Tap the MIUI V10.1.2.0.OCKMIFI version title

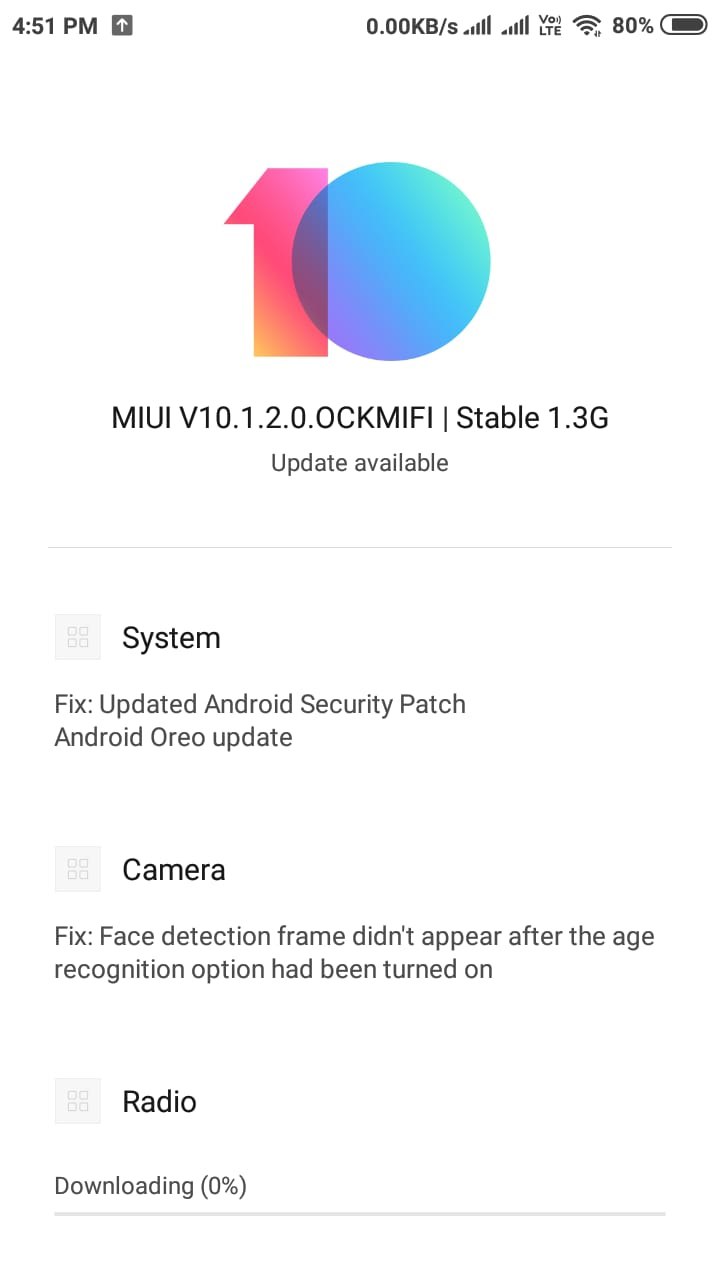pyautogui.click(x=360, y=418)
